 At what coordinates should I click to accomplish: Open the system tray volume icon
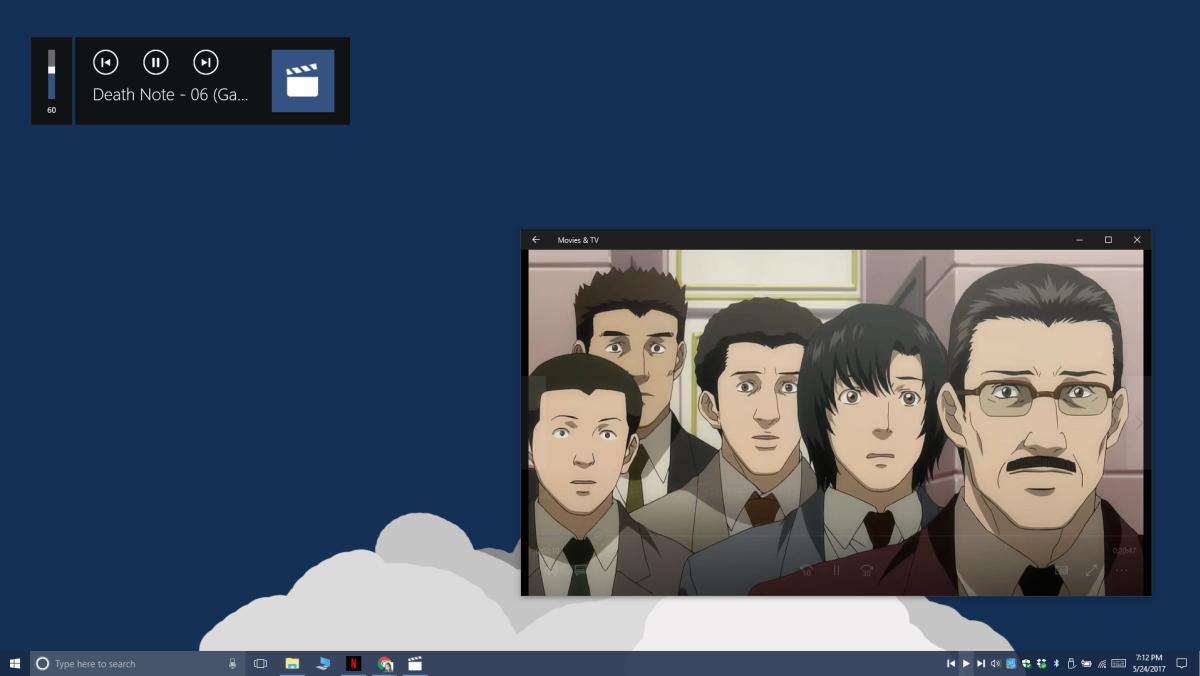pyautogui.click(x=995, y=663)
